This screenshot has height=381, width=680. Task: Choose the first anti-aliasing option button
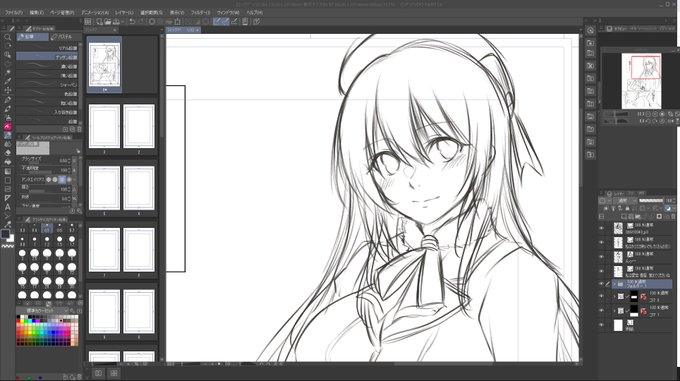(49, 179)
